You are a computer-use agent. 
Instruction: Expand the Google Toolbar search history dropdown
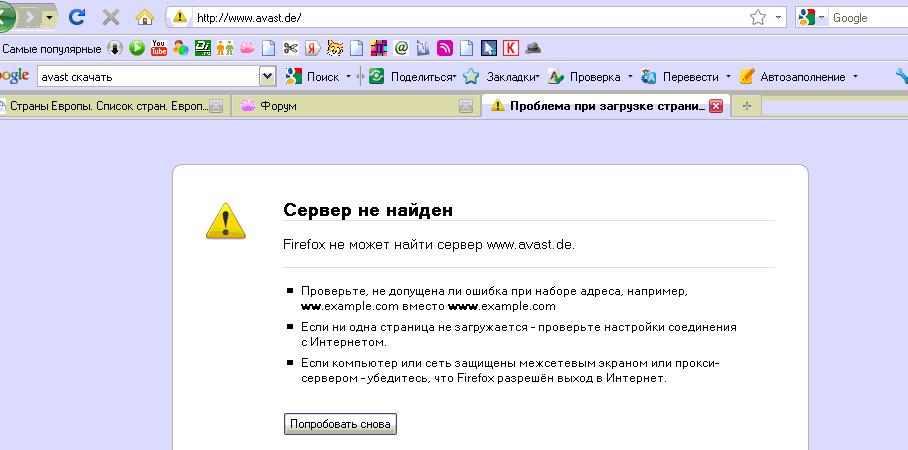coord(267,76)
